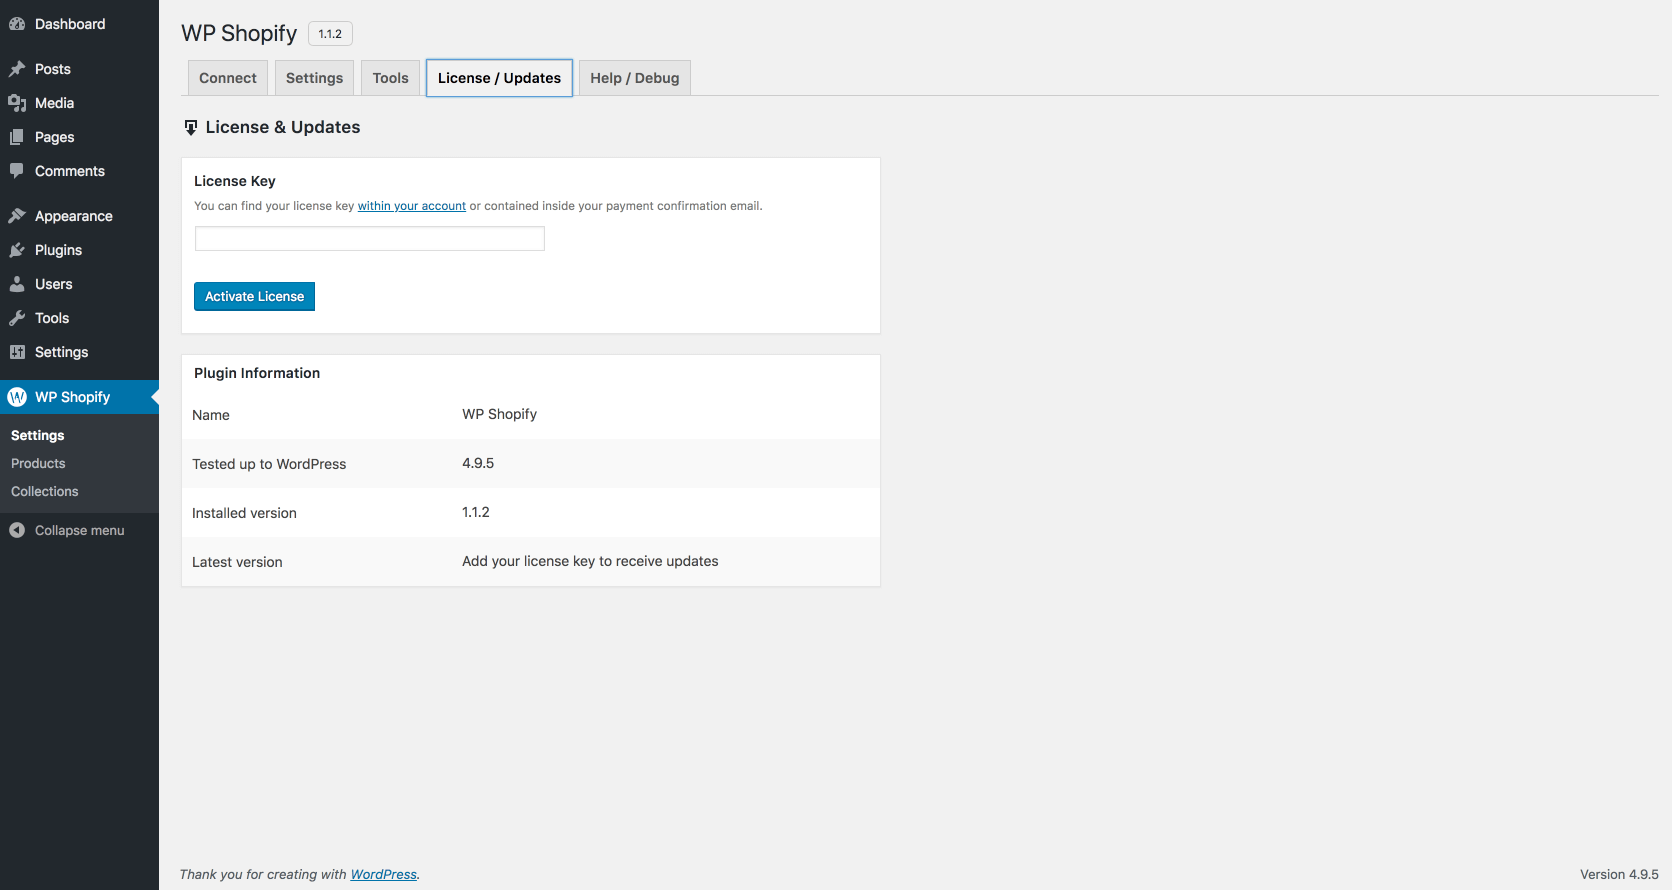This screenshot has width=1672, height=890.
Task: Follow the 'within your account' link
Action: click(412, 206)
